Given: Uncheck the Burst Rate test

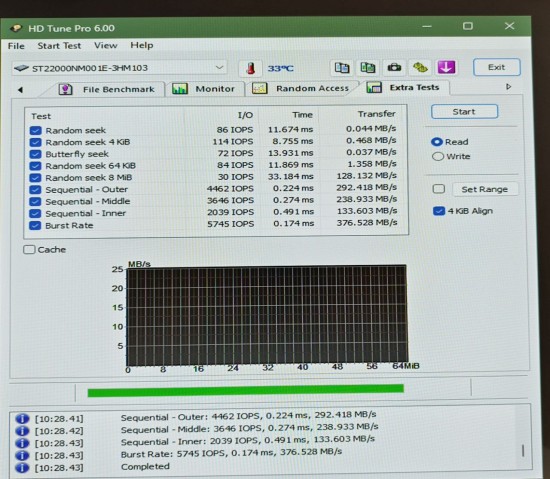Looking at the screenshot, I should pyautogui.click(x=35, y=225).
